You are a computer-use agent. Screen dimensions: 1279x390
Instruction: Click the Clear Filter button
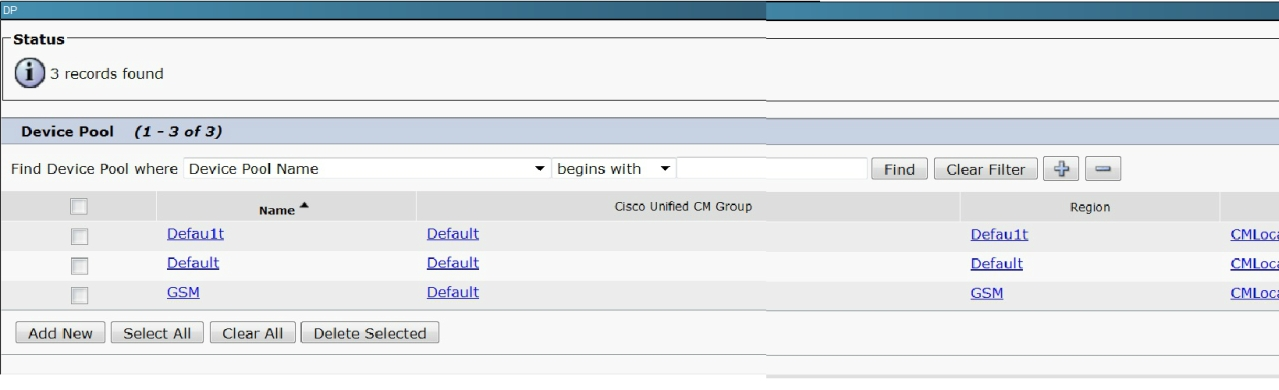(x=986, y=169)
